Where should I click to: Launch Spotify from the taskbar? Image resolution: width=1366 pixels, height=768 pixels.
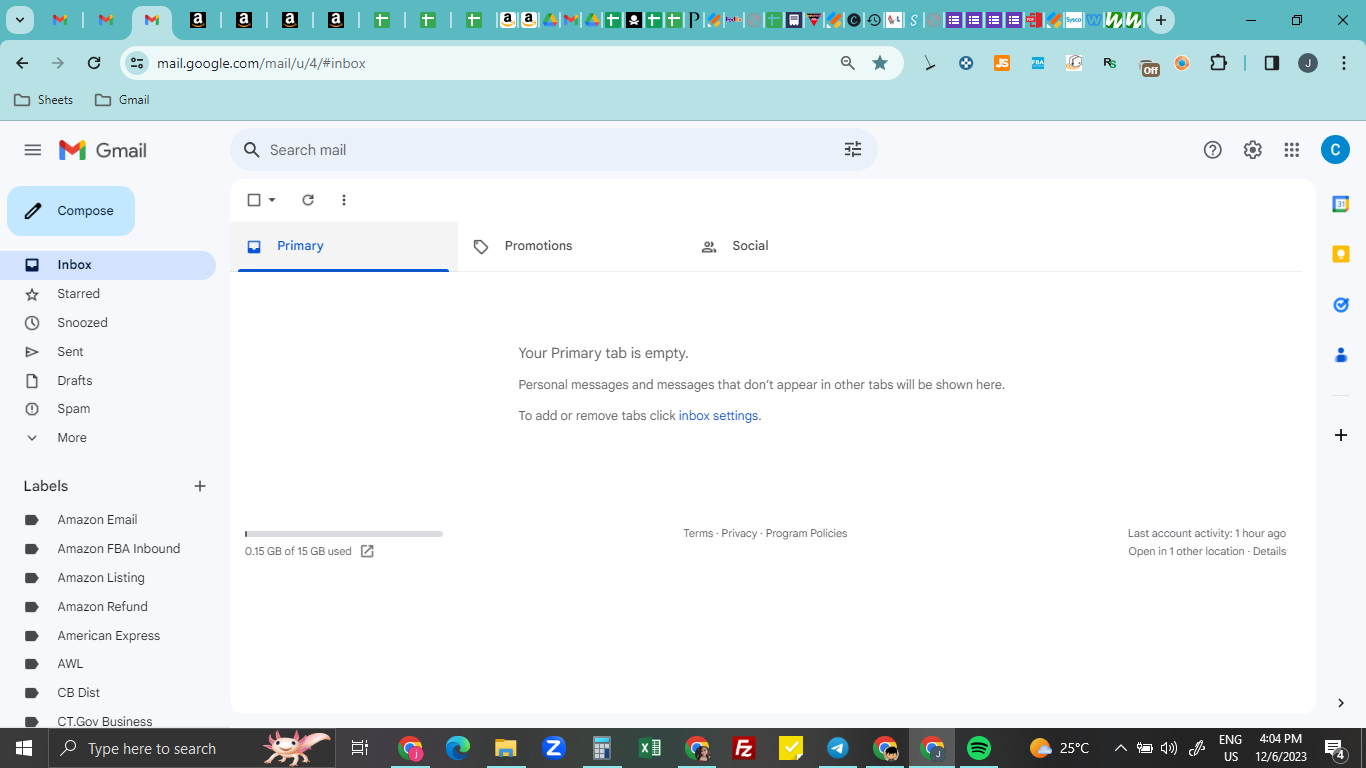[x=979, y=748]
